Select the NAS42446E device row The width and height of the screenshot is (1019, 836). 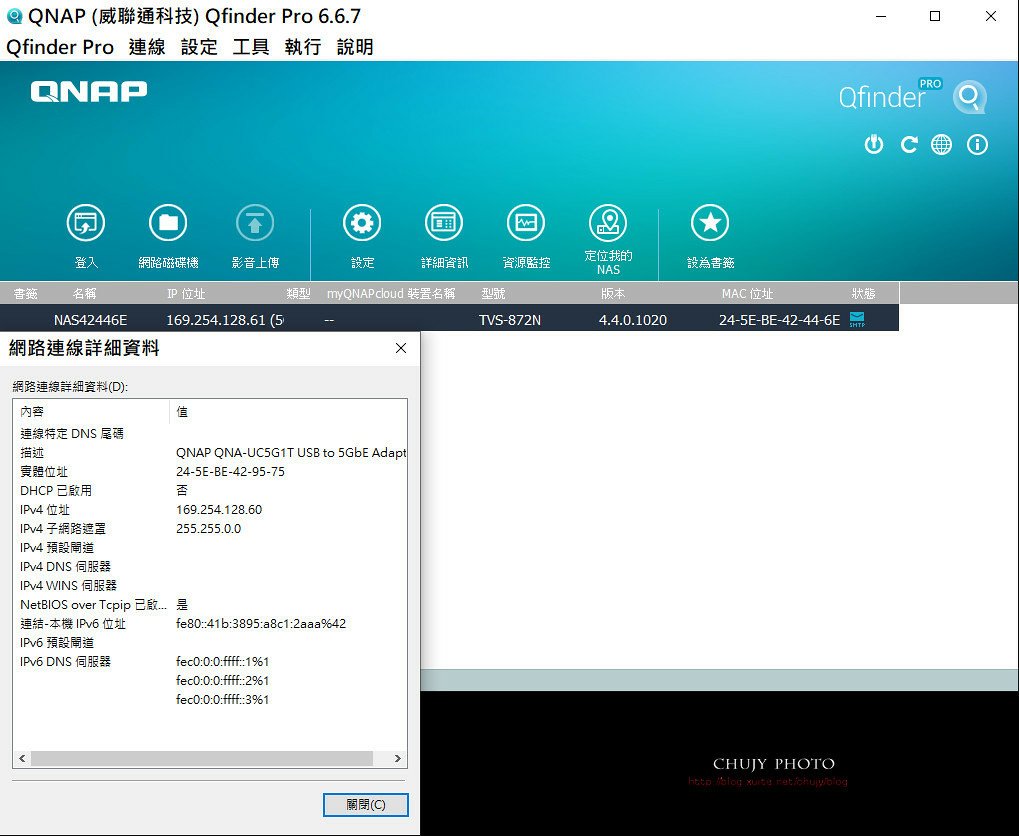pyautogui.click(x=449, y=320)
